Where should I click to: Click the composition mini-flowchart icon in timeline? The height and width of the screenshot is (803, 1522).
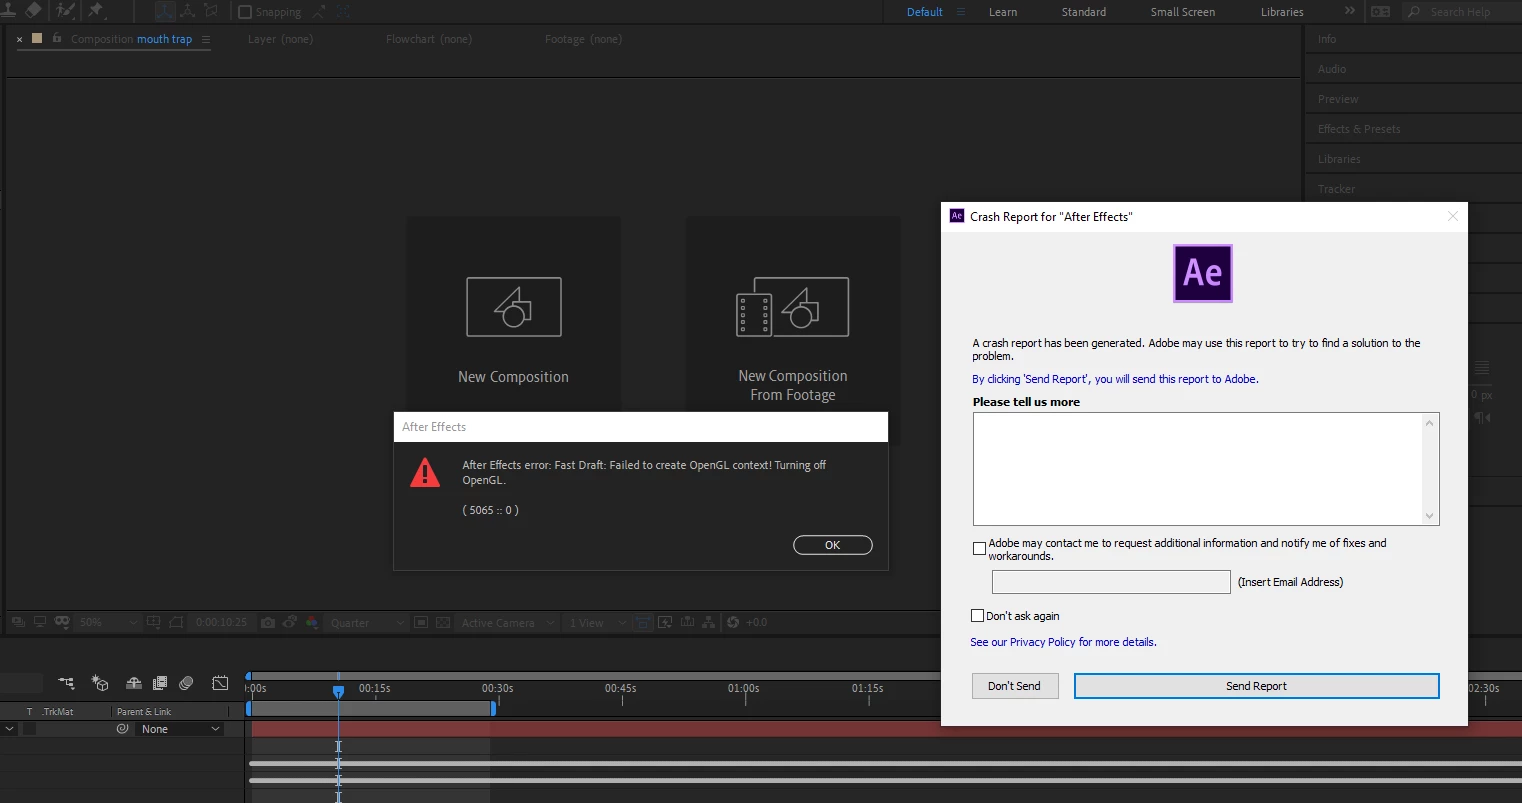coord(66,683)
